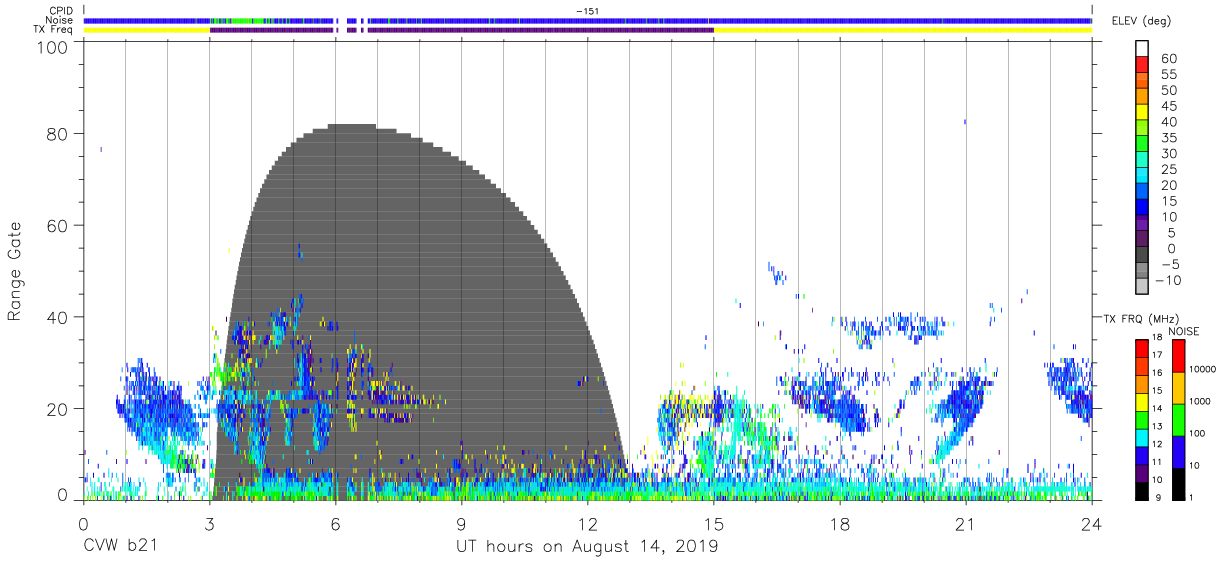
Task: Click yellow segment of elevation colorbar
Action: click(x=1141, y=112)
